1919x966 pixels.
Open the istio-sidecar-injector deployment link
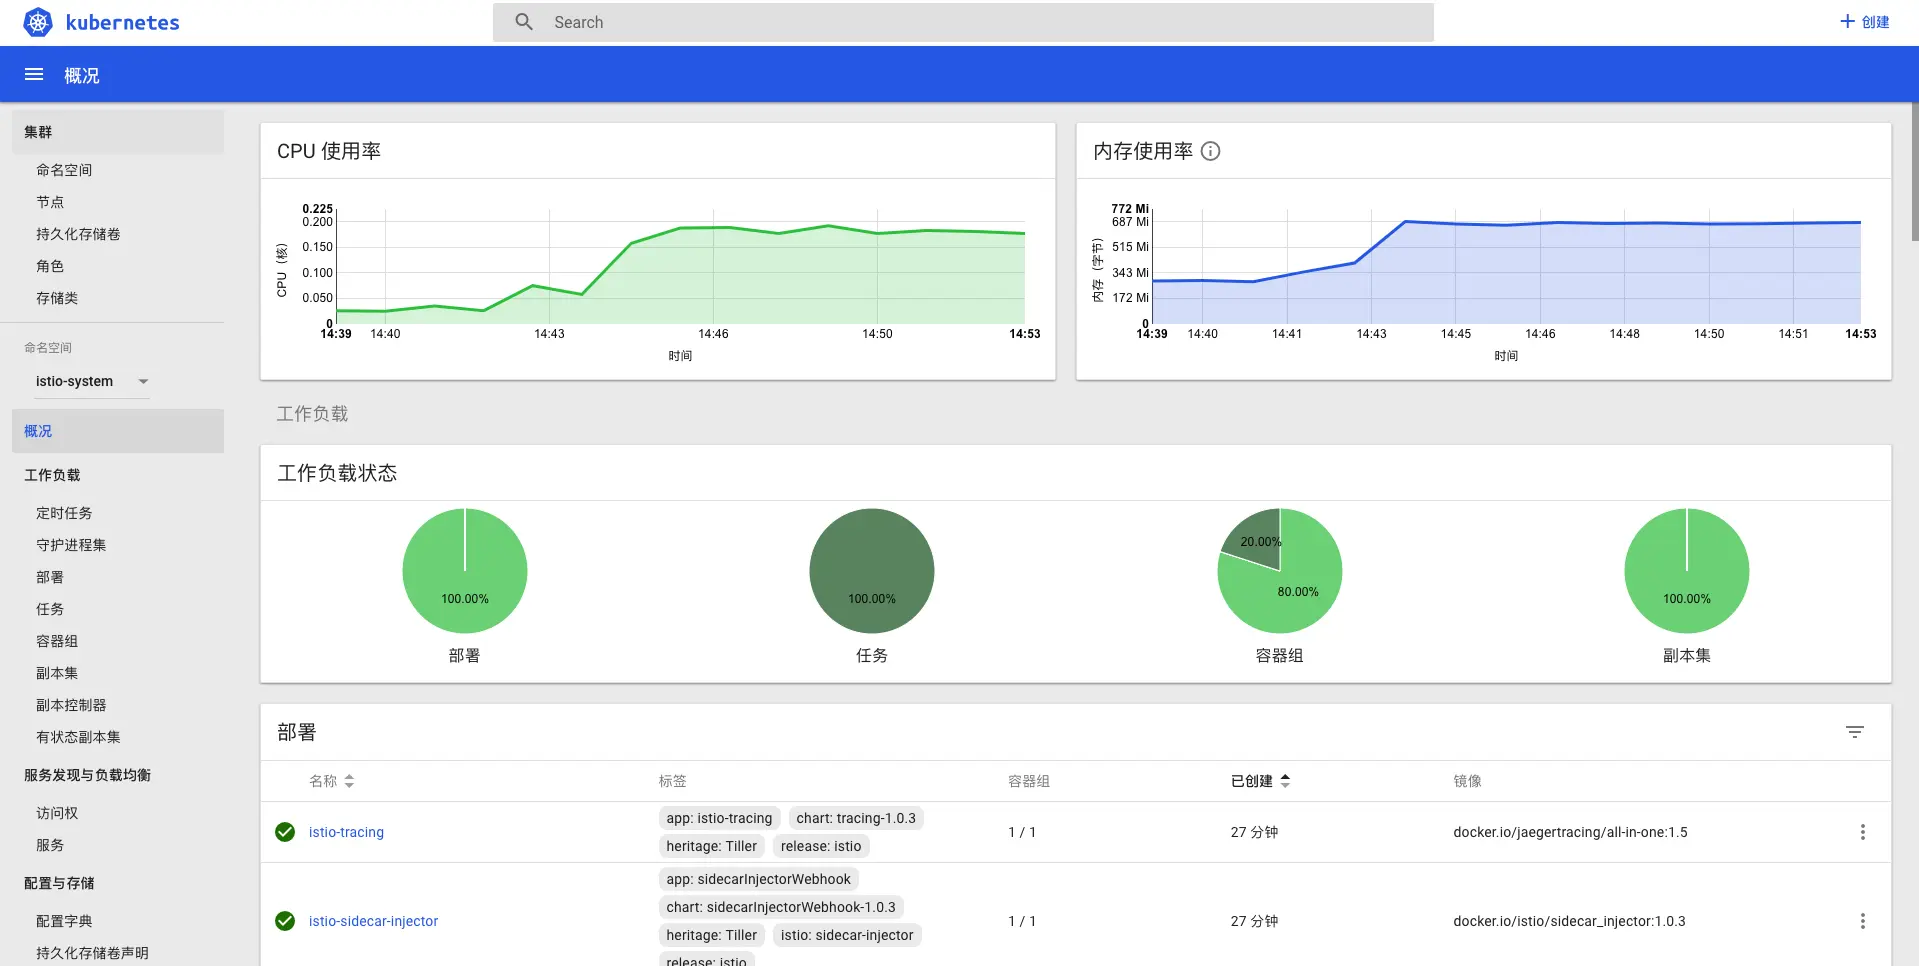click(x=373, y=921)
